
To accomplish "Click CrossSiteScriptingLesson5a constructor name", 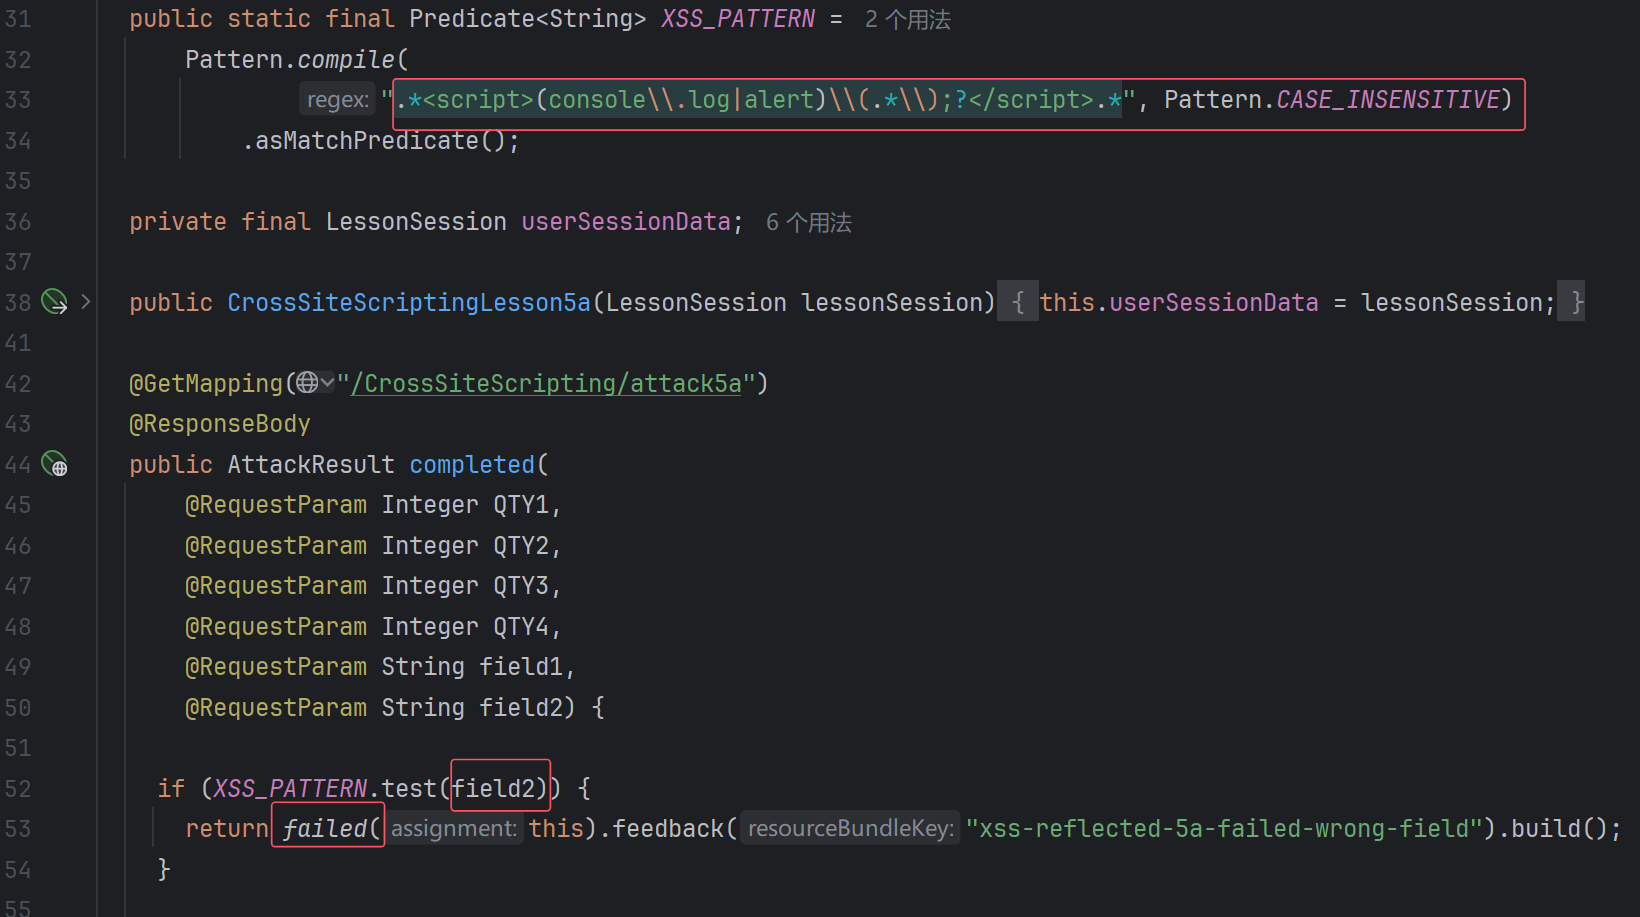I will pyautogui.click(x=409, y=302).
